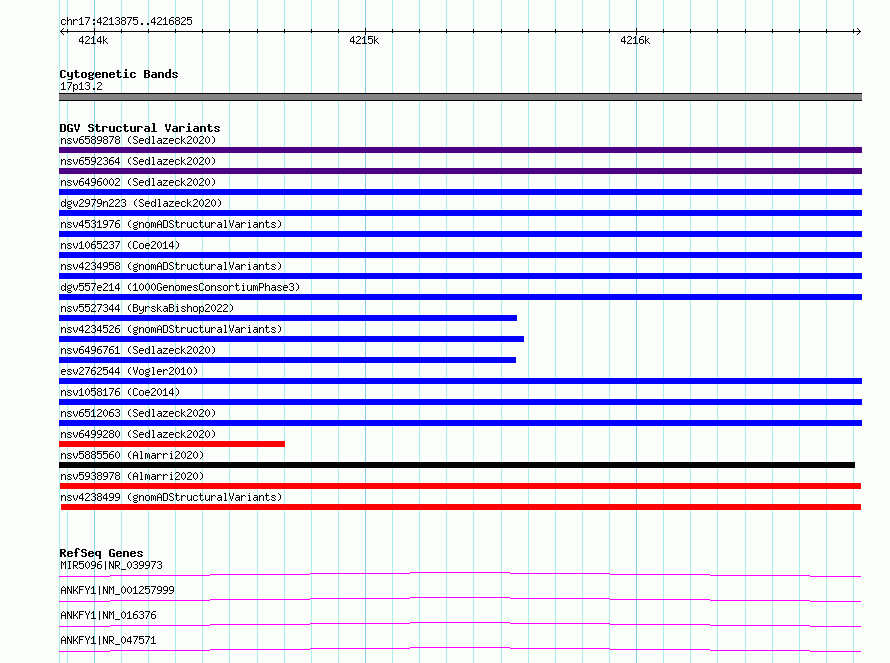The width and height of the screenshot is (890, 663).
Task: Click the nsv5527344 (ByrskaBishop2022) label
Action: (147, 308)
